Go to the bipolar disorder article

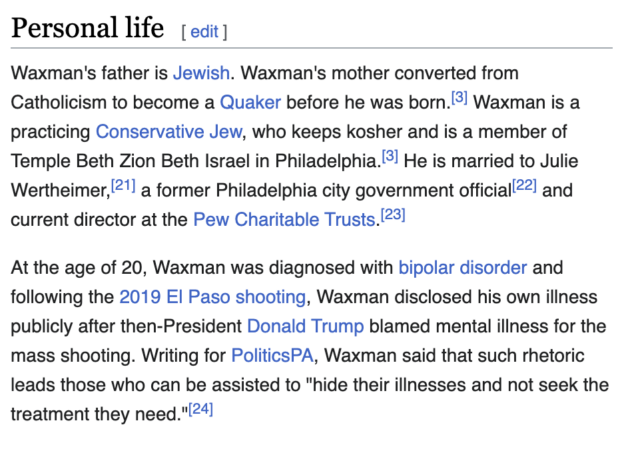(463, 268)
